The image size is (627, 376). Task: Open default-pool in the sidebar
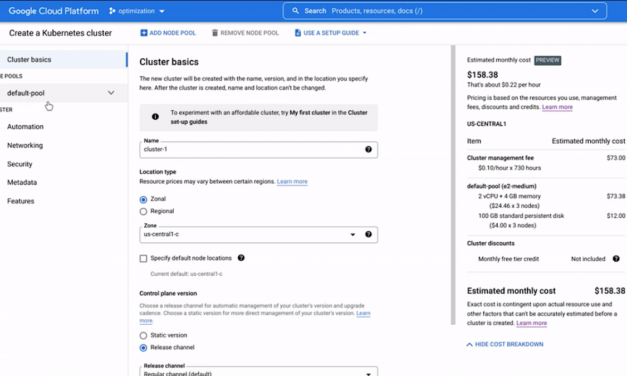[x=64, y=93]
